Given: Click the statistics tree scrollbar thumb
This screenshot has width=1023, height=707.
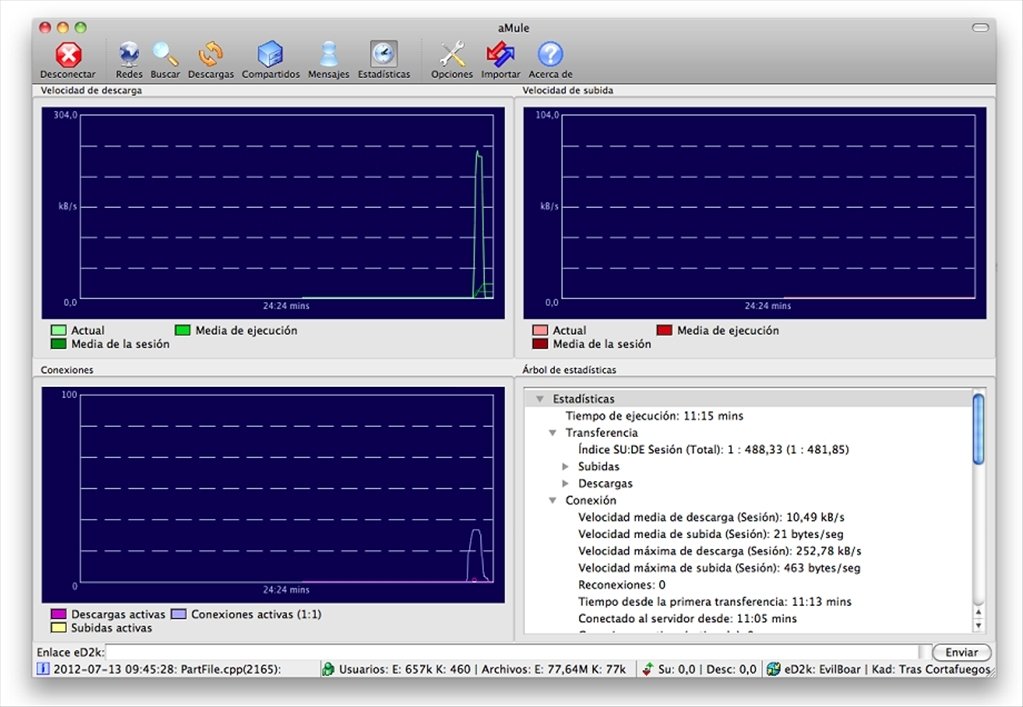Looking at the screenshot, I should click(x=978, y=429).
